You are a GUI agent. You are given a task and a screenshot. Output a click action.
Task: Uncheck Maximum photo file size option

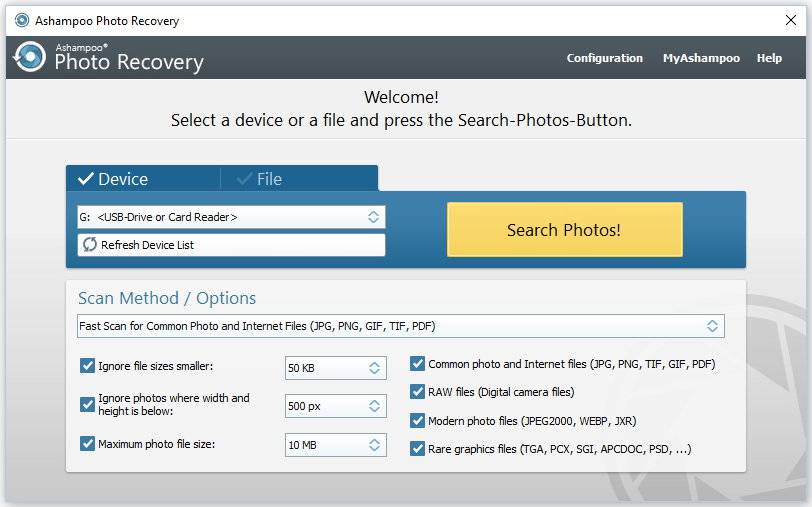point(87,443)
